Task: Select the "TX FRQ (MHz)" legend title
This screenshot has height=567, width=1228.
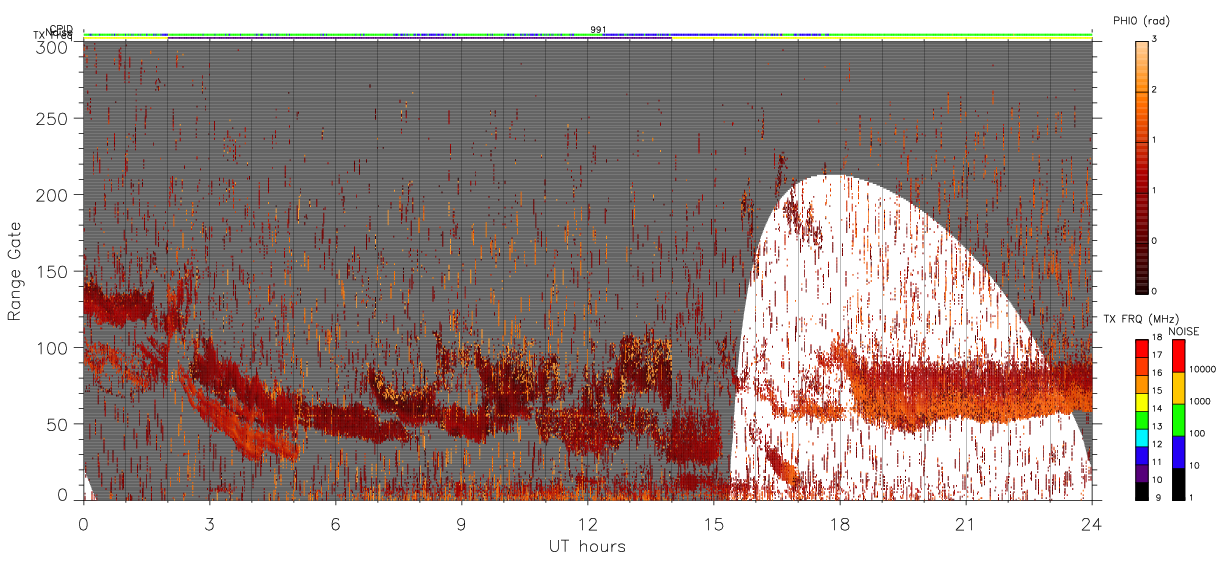Action: [1139, 319]
